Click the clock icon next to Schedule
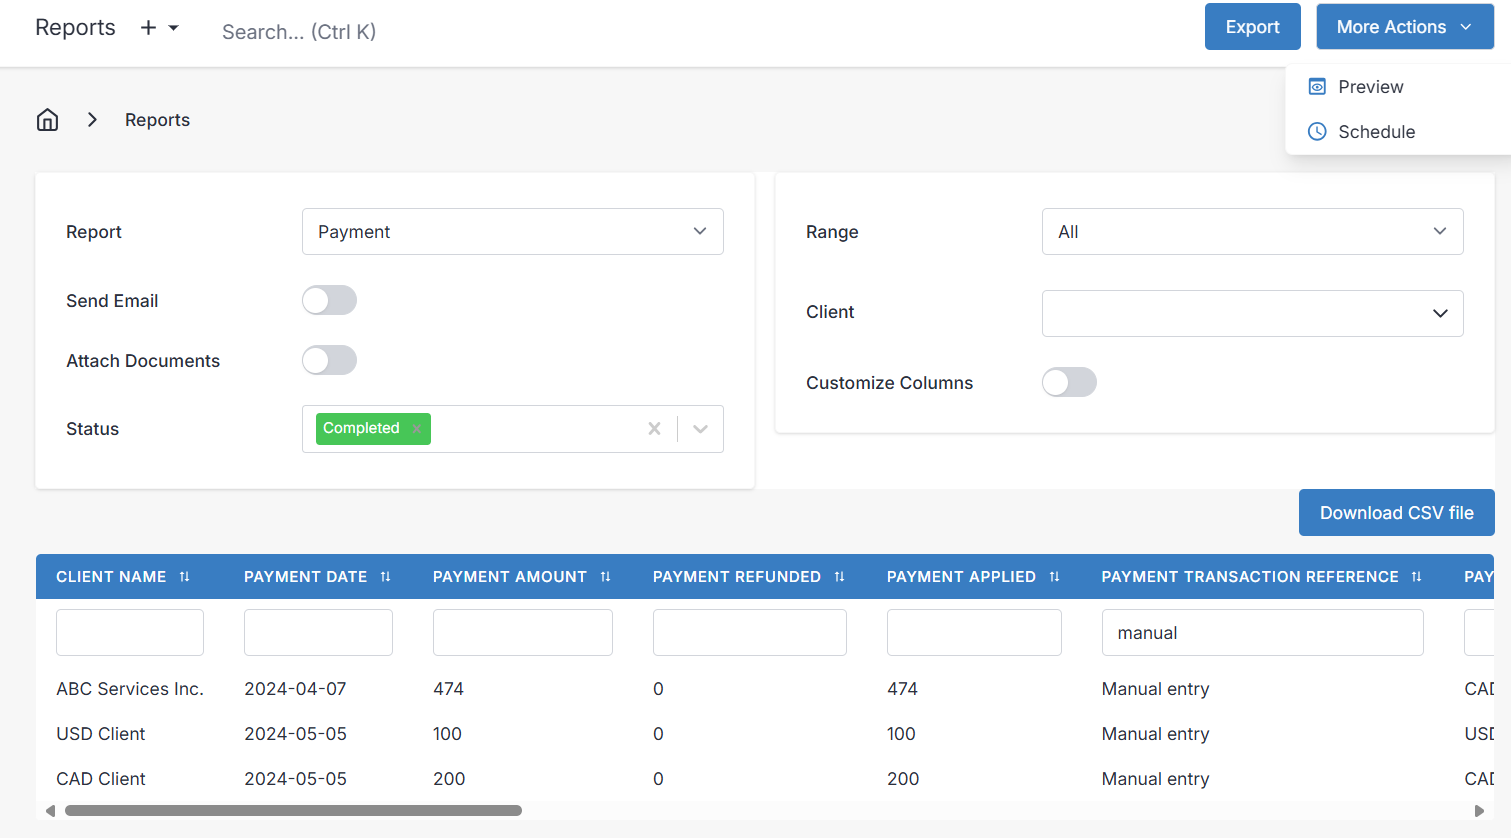Screen dimensions: 1511x838 click(x=1316, y=131)
